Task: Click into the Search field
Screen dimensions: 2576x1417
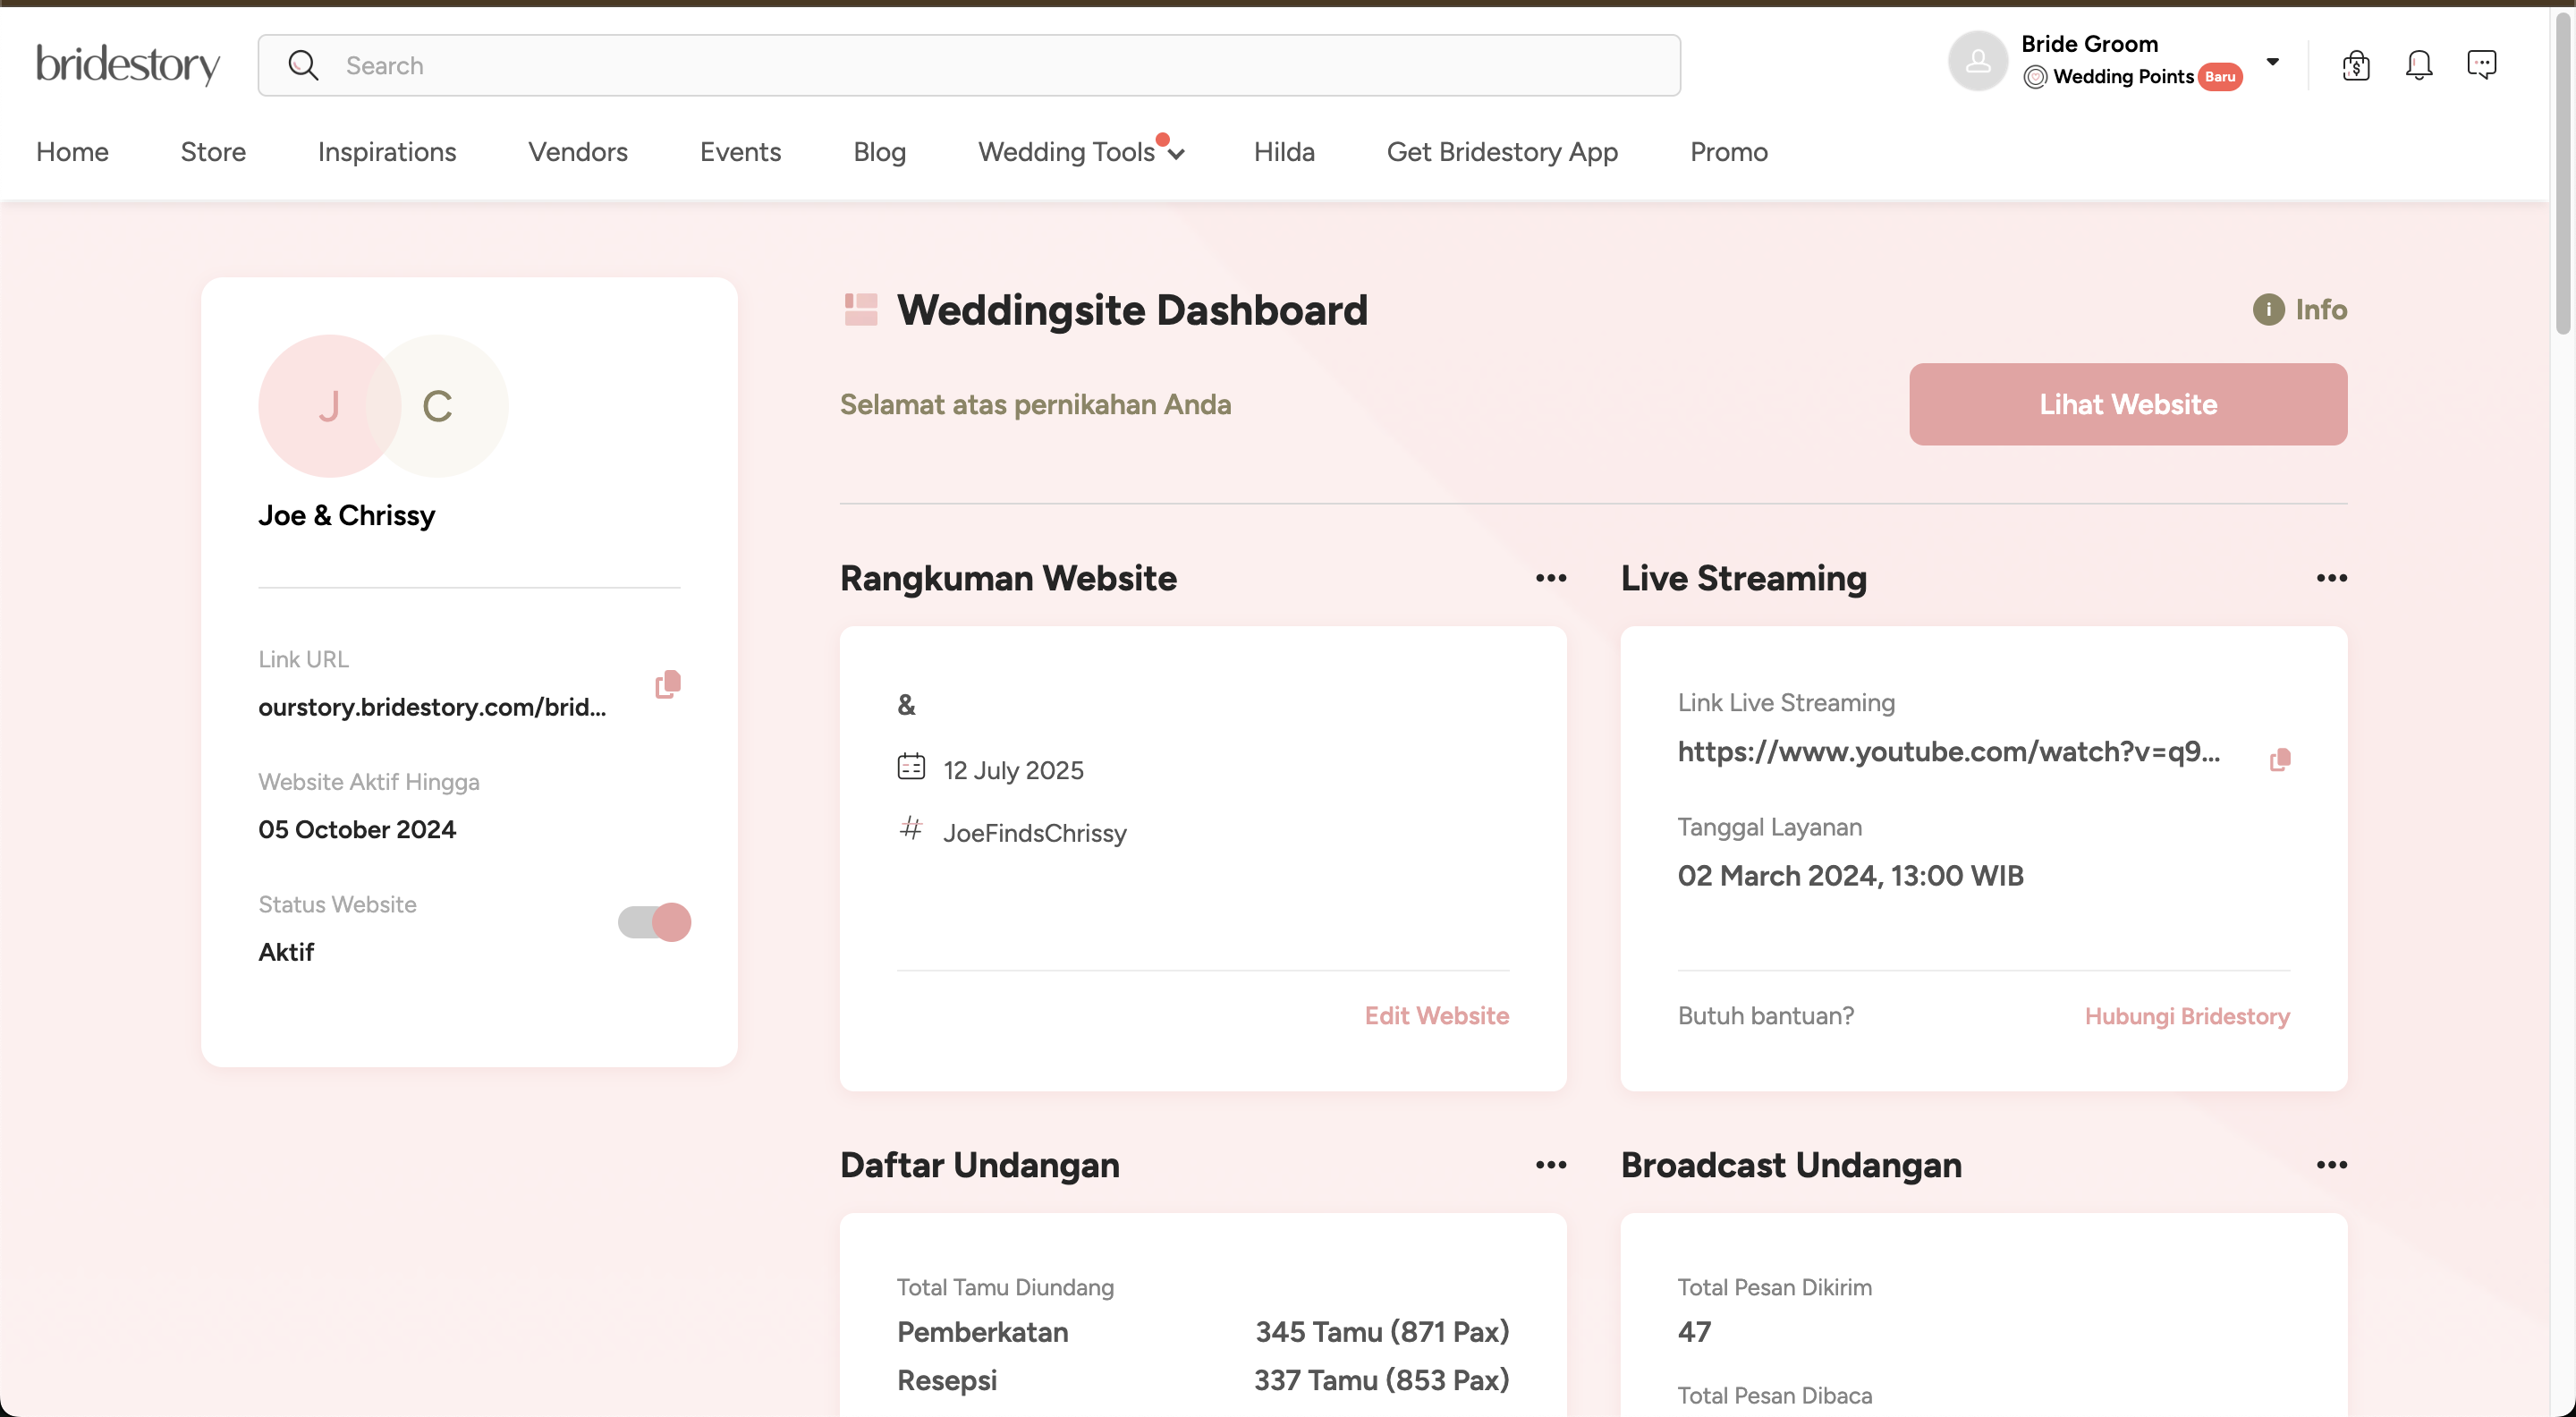Action: [968, 66]
